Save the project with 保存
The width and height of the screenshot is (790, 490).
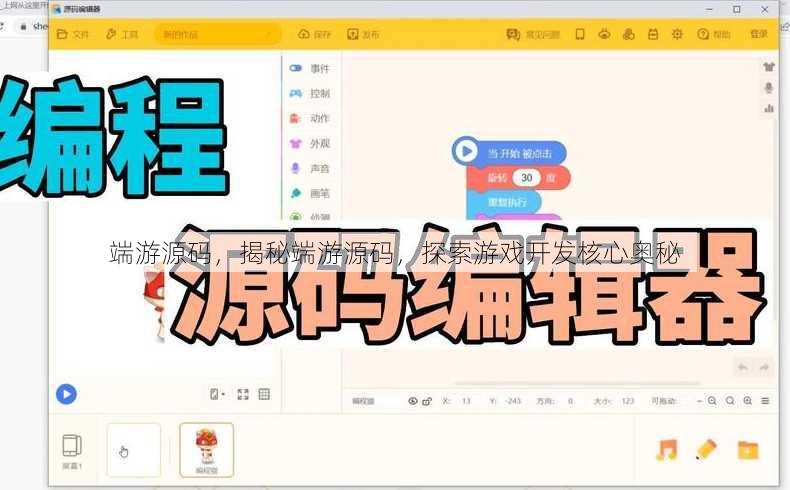314,34
